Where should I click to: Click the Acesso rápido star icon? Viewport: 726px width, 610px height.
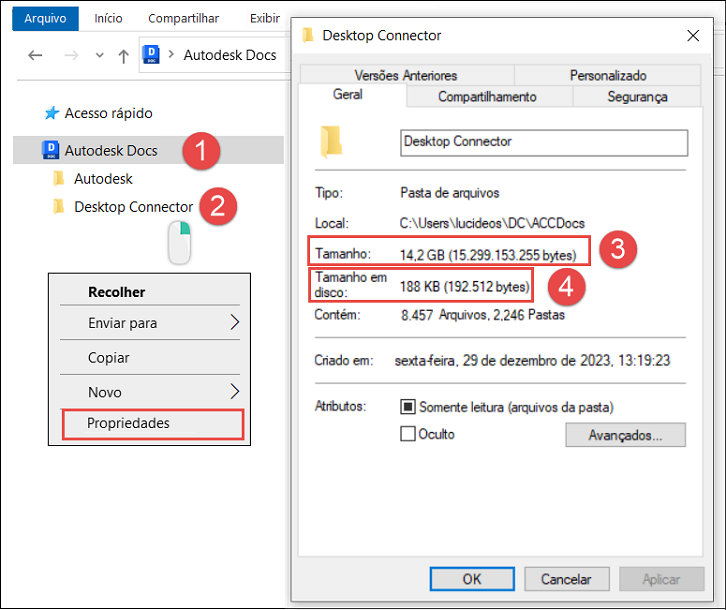[x=51, y=113]
